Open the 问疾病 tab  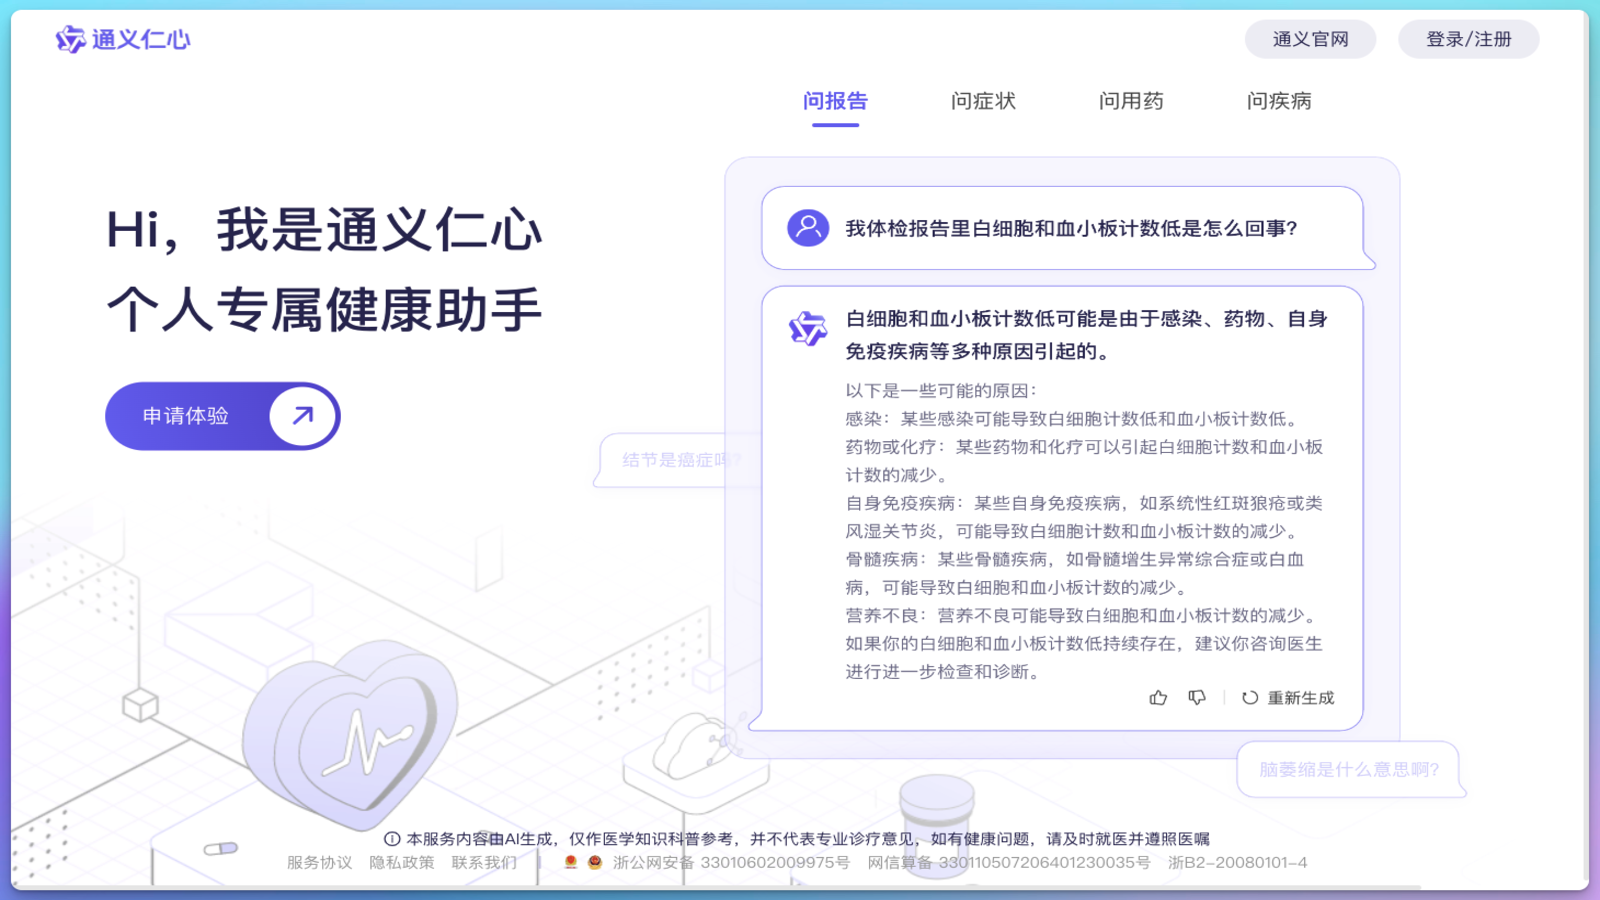click(x=1279, y=101)
